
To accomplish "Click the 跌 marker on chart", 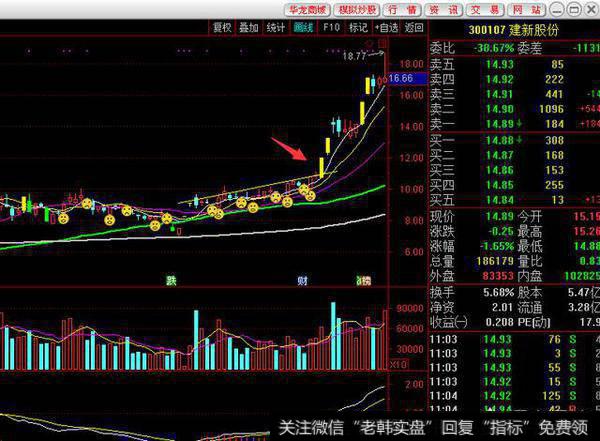I will [171, 281].
